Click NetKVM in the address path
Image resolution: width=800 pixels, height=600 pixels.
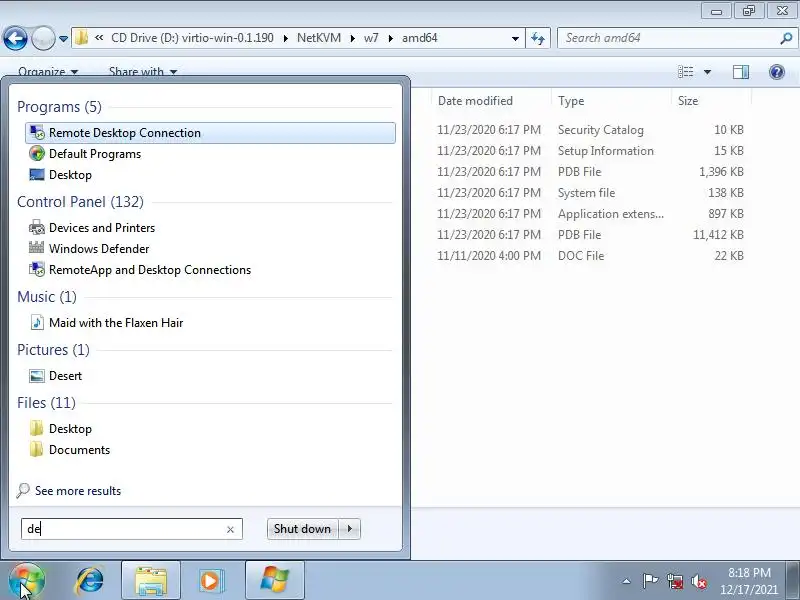point(319,38)
